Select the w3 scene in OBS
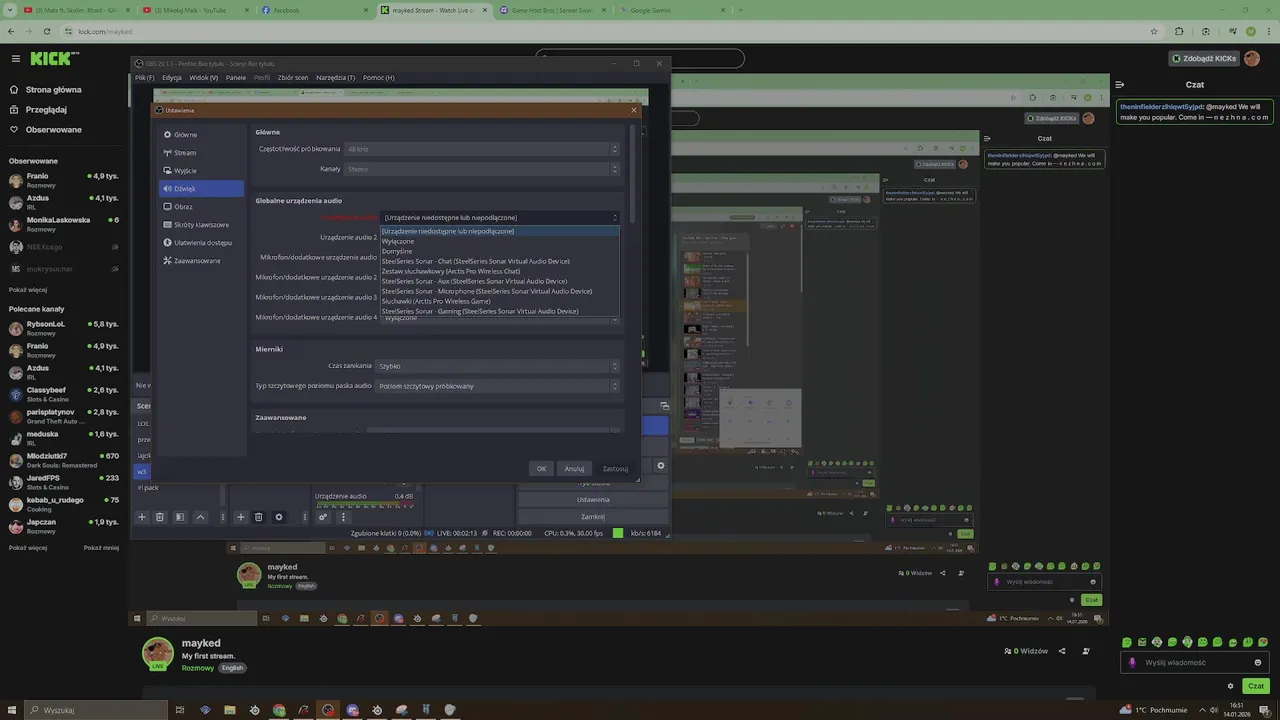This screenshot has width=1280, height=720. coord(141,471)
